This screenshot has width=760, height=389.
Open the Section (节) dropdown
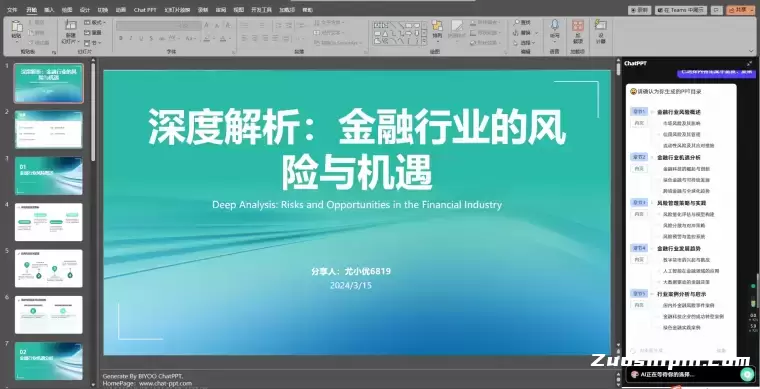(x=93, y=43)
